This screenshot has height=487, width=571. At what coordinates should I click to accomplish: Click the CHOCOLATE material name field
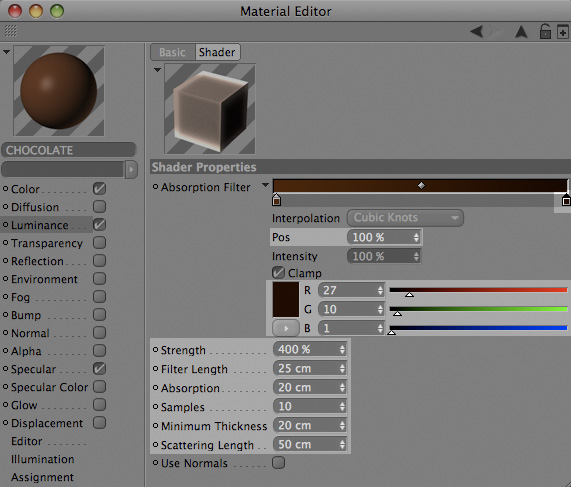click(x=68, y=150)
